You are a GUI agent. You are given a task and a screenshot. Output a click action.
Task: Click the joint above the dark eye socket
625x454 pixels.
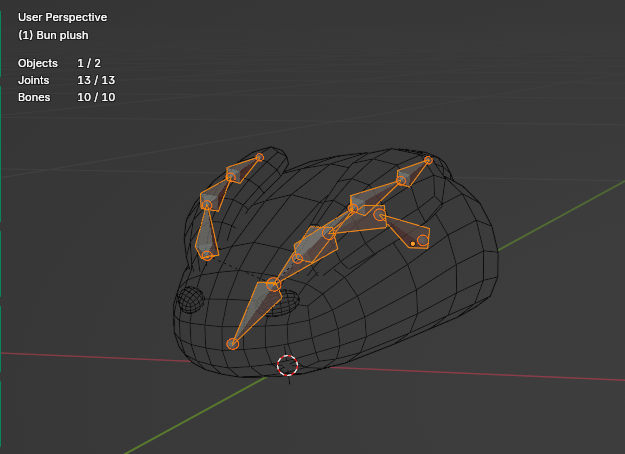point(273,285)
